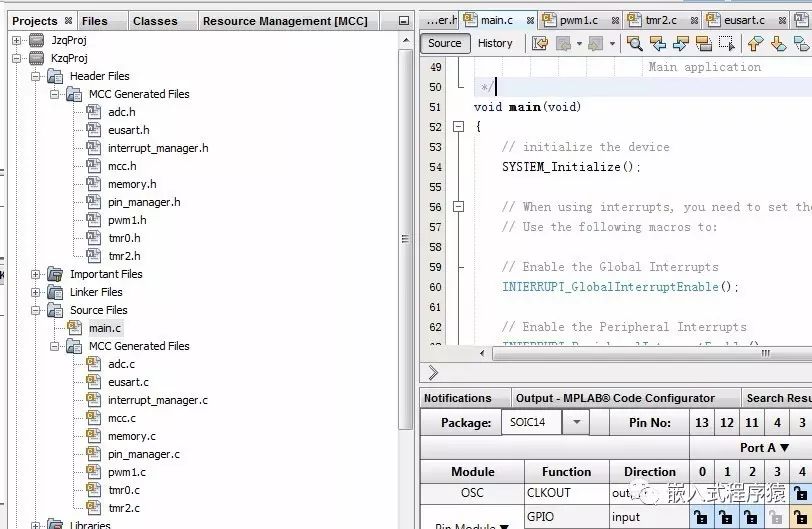
Task: Click scroll-up arrow of Projects panel scrollbar
Action: [x=406, y=40]
